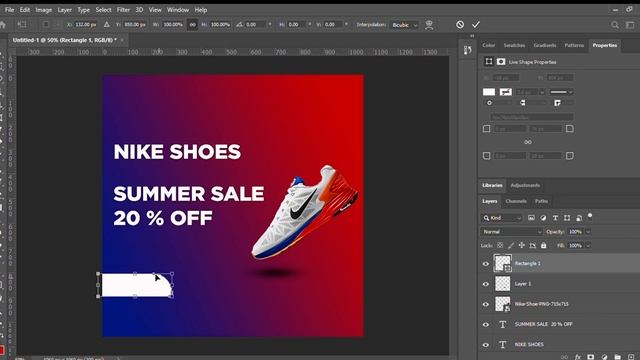640x360 pixels.
Task: Toggle the maintain aspect ratio link icon
Action: coord(192,24)
